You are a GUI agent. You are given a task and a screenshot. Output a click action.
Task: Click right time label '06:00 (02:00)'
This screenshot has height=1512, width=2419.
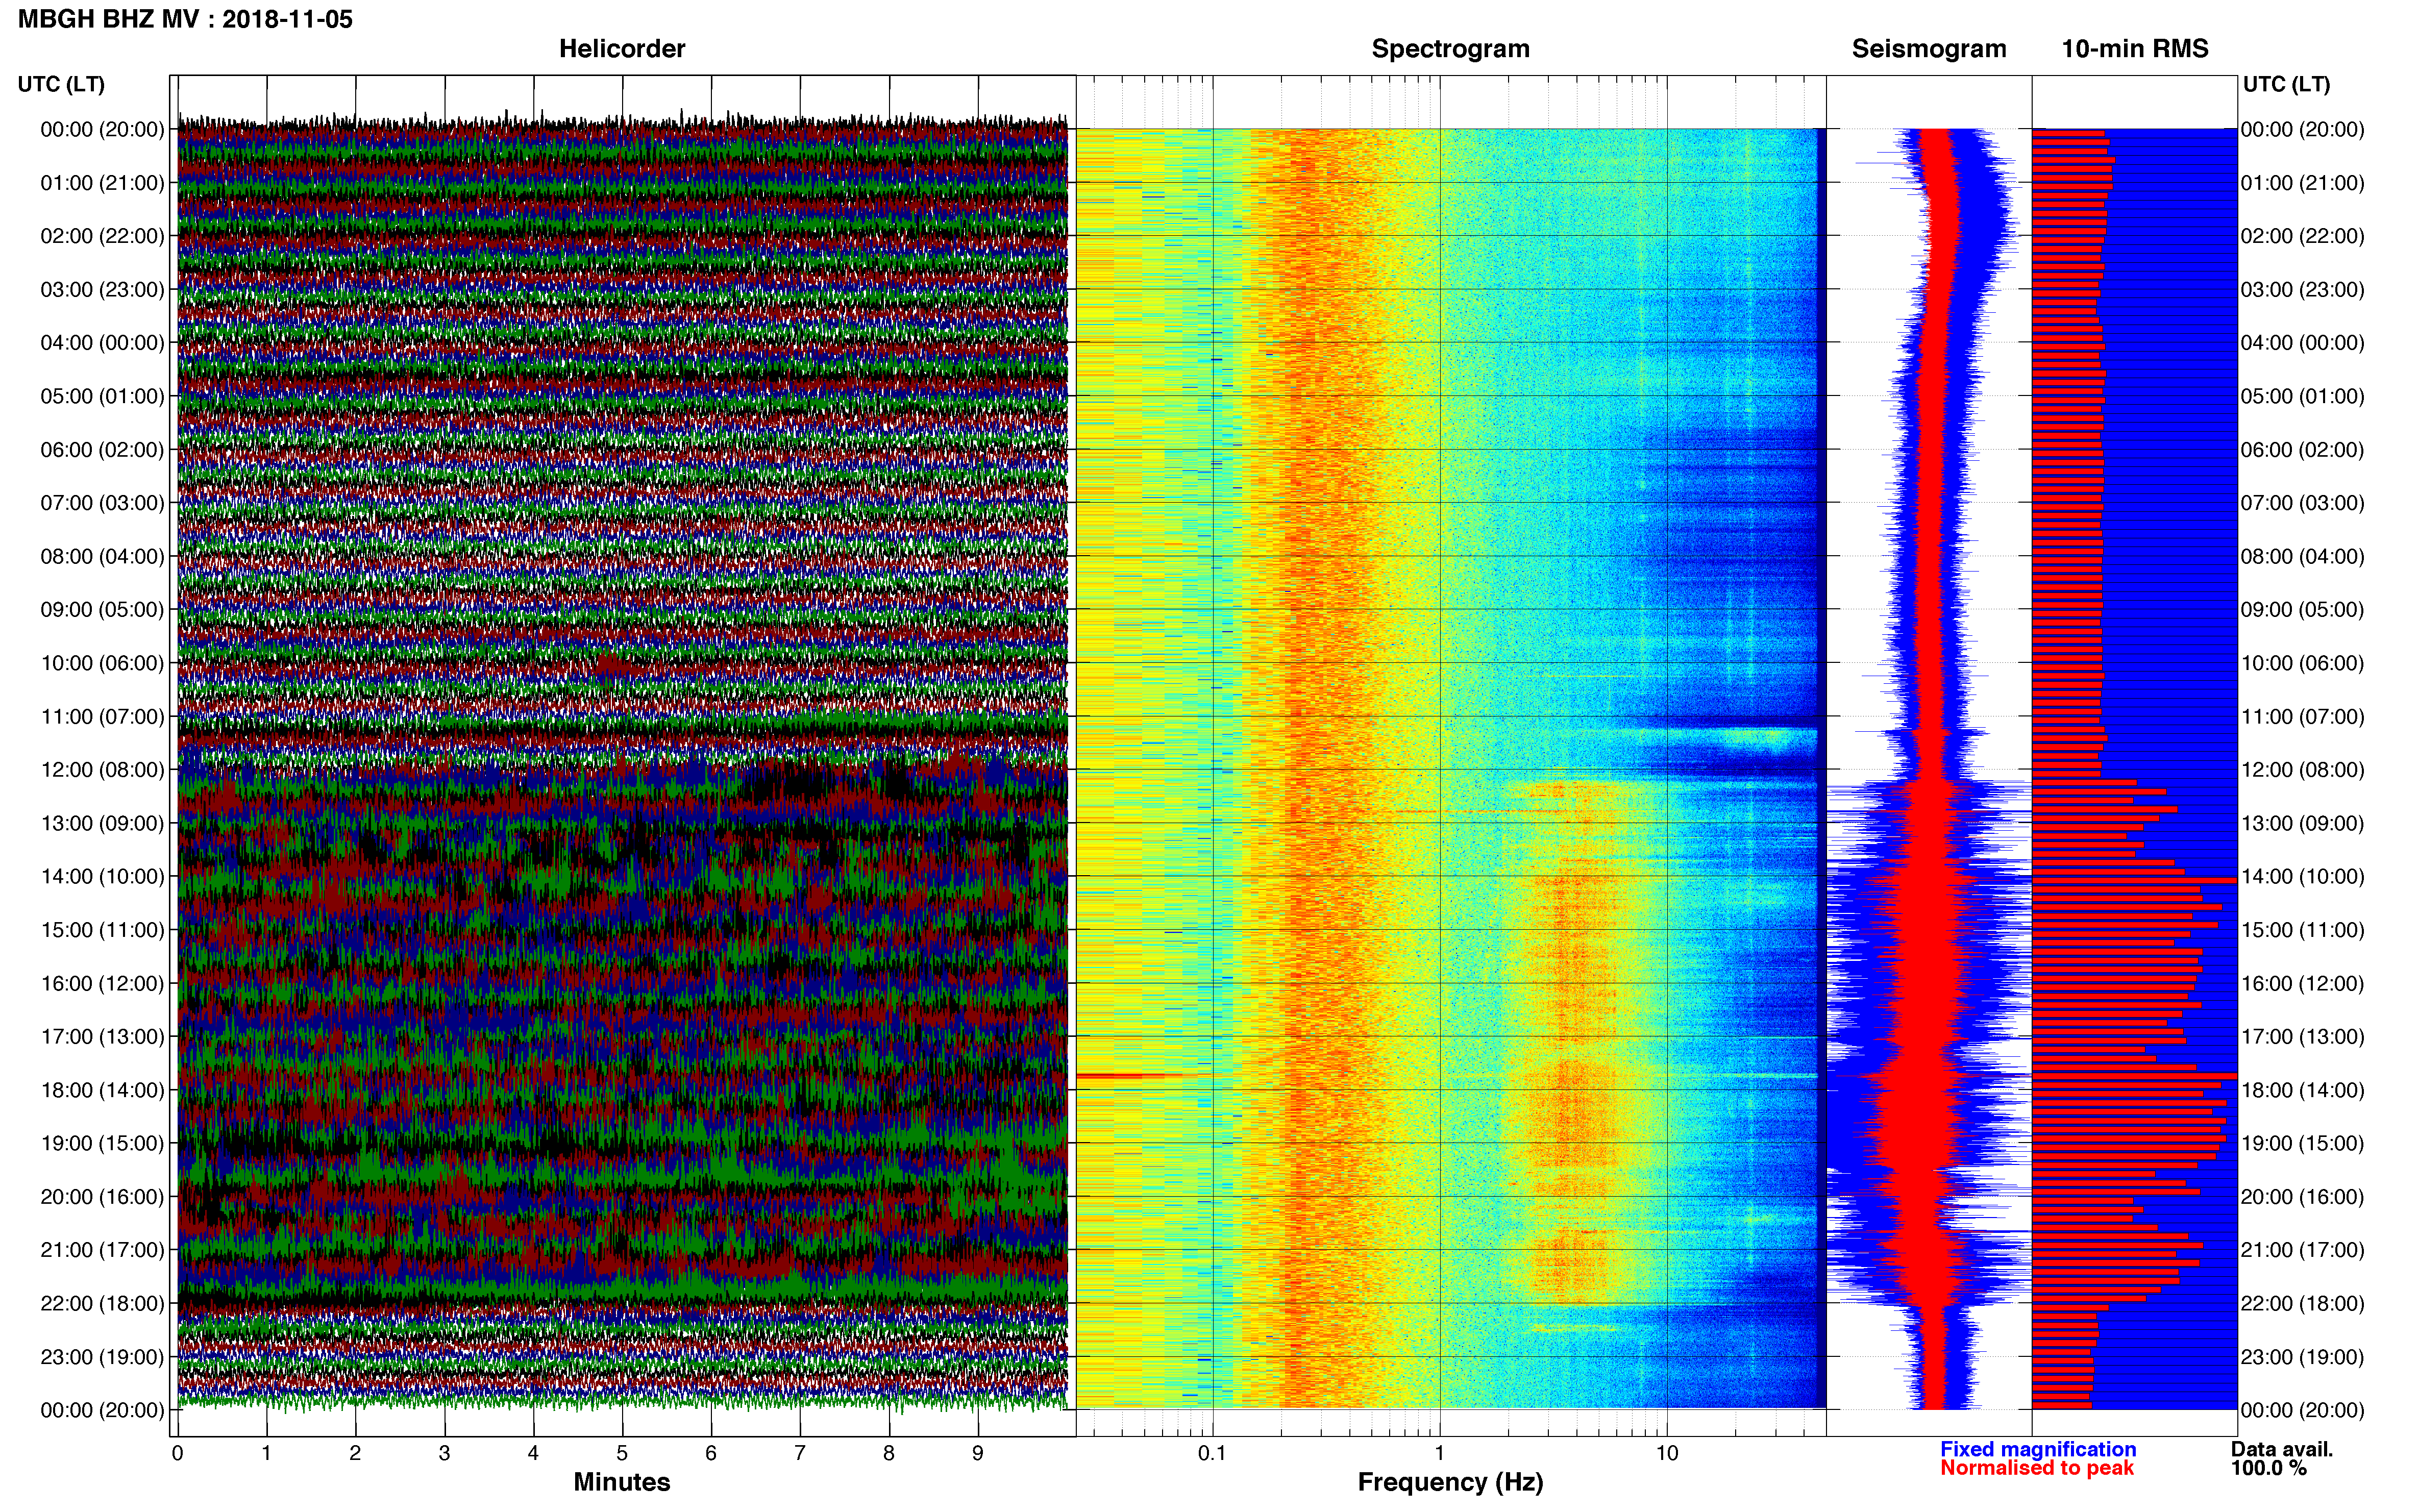click(x=2303, y=450)
